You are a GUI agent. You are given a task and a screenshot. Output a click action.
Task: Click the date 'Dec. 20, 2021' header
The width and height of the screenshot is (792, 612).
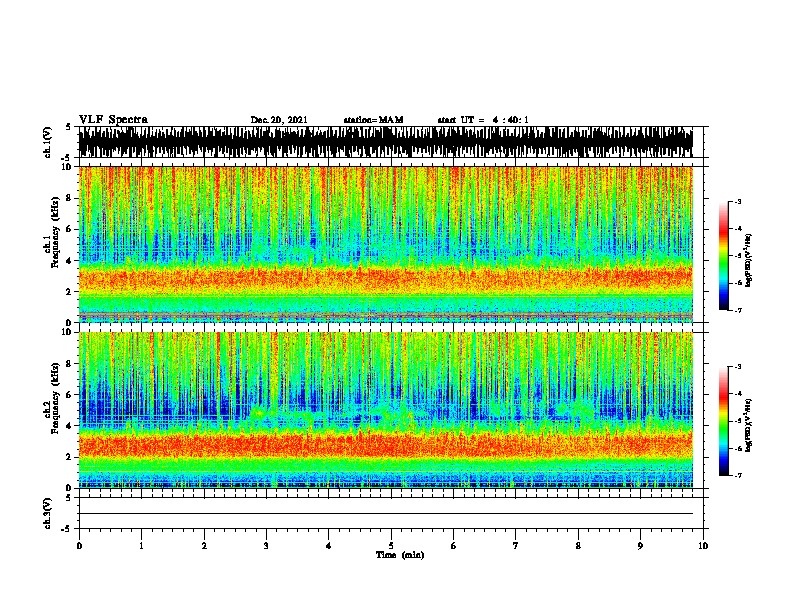(x=279, y=120)
